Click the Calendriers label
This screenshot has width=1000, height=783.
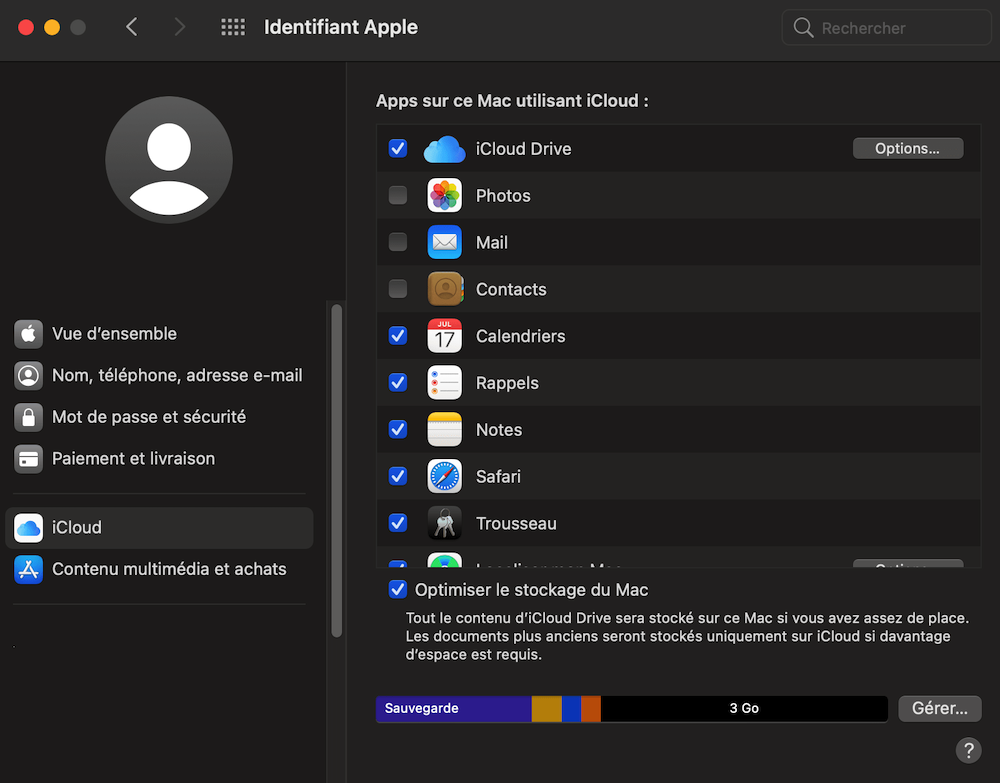click(x=520, y=336)
